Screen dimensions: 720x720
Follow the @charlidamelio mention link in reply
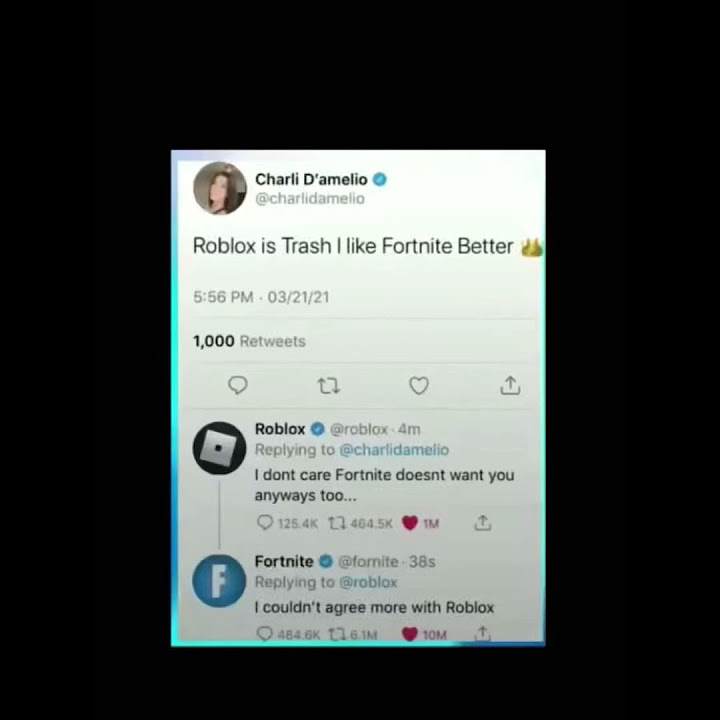coord(394,450)
